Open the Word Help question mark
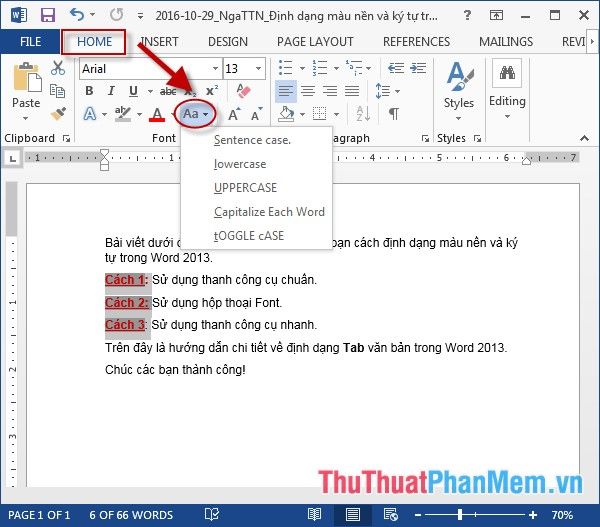This screenshot has height=527, width=600. coord(467,15)
